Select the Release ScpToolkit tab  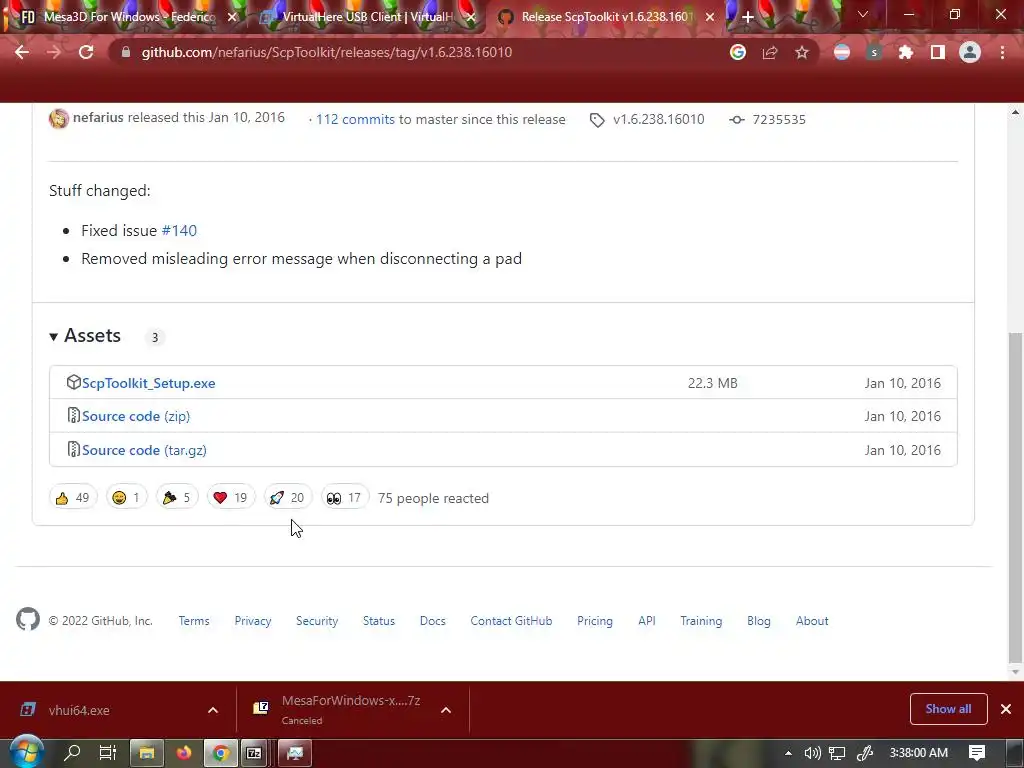[x=605, y=17]
